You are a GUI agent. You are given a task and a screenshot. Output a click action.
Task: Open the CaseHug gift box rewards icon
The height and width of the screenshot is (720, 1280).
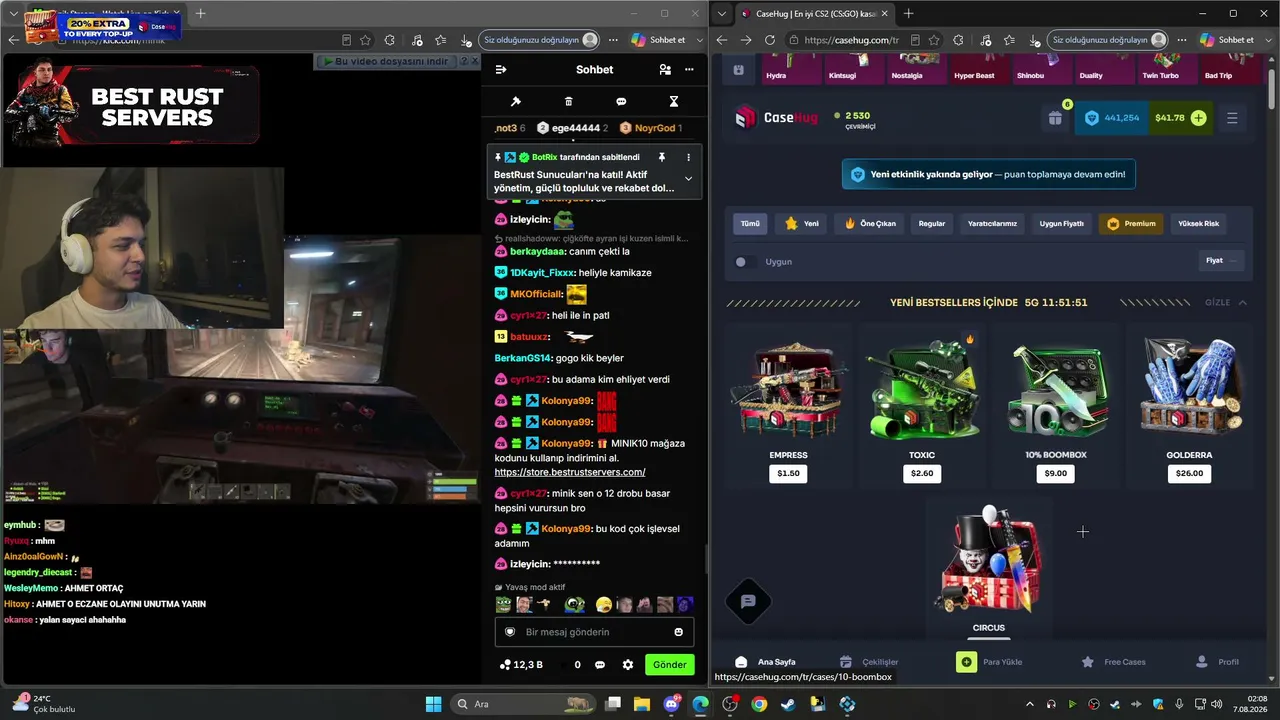pyautogui.click(x=1055, y=118)
